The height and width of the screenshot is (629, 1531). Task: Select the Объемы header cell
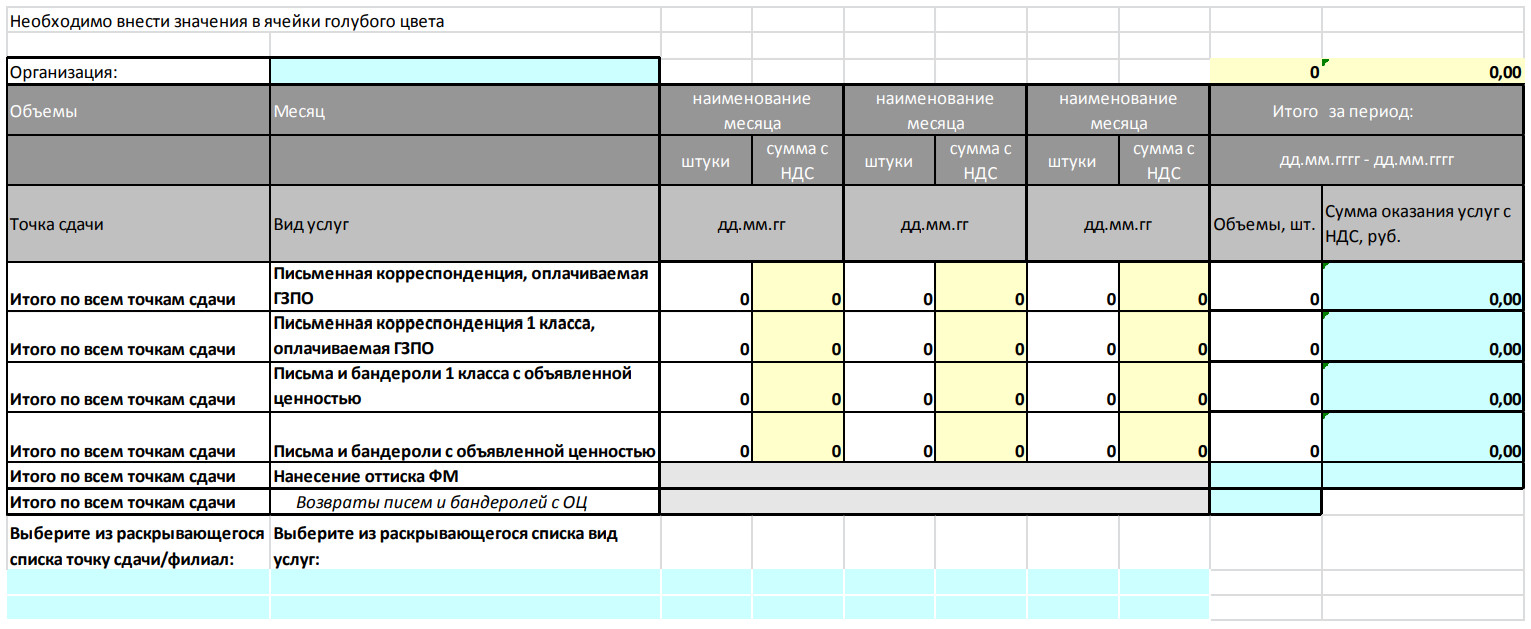coord(138,112)
